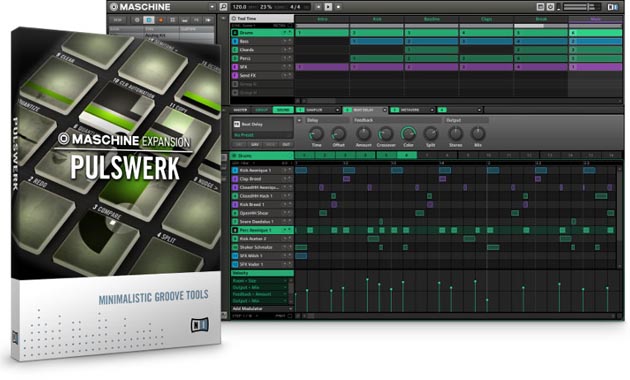The height and width of the screenshot is (380, 630).
Task: Open the dropdown of the empty fourth module slot
Action: 479,110
